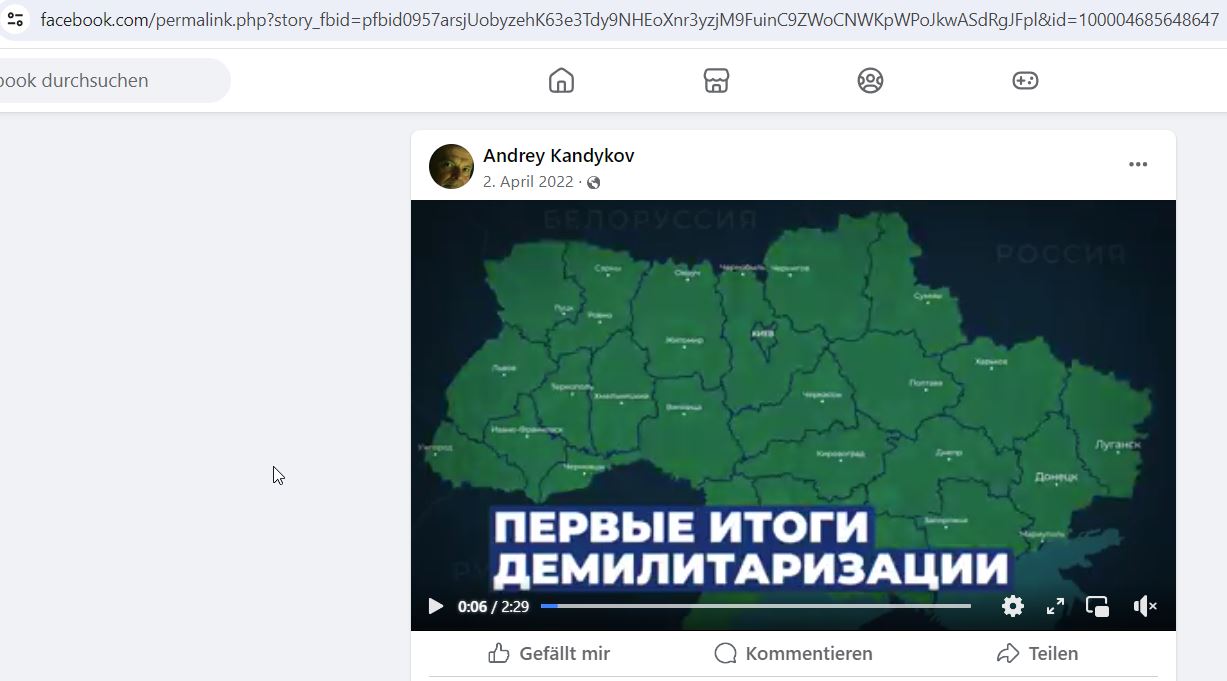Click the Gefällt mir like button
Screen dimensions: 1227x681
coord(550,654)
